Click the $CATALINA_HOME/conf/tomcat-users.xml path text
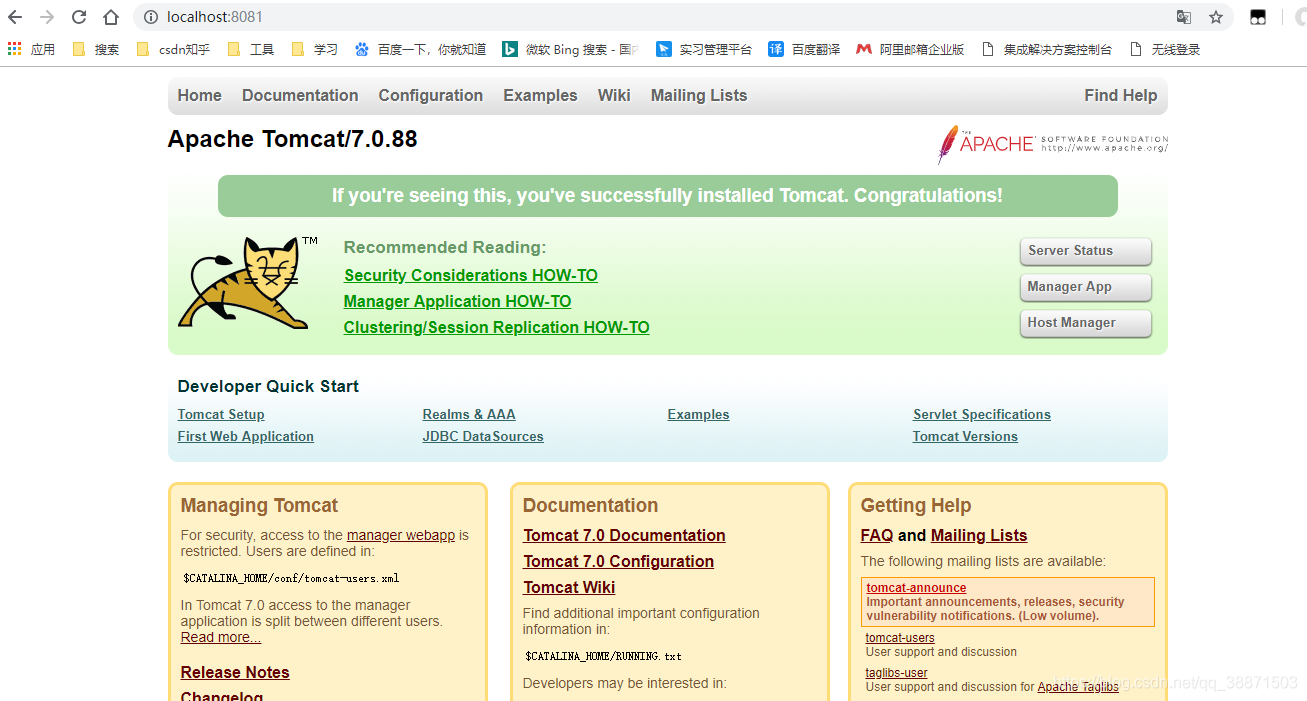The width and height of the screenshot is (1307, 701). [x=291, y=578]
